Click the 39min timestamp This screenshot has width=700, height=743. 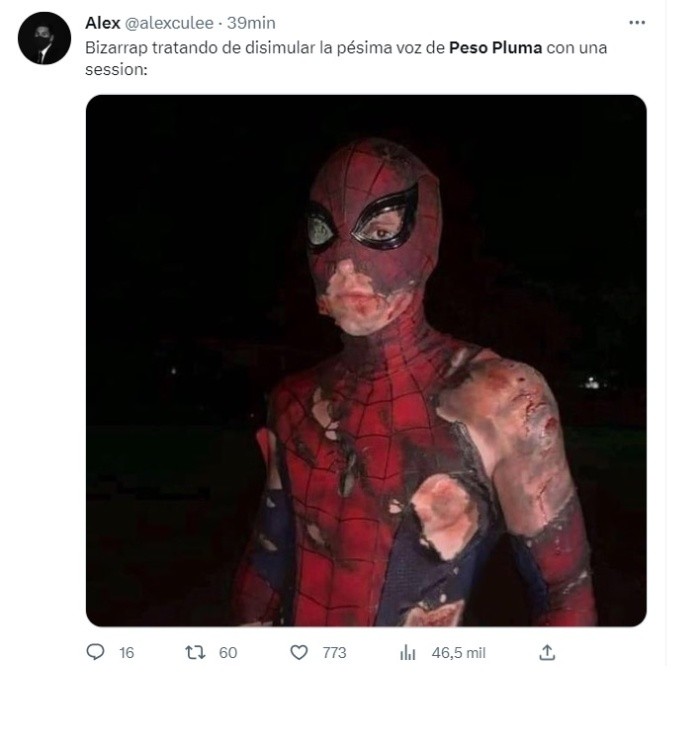pyautogui.click(x=251, y=23)
